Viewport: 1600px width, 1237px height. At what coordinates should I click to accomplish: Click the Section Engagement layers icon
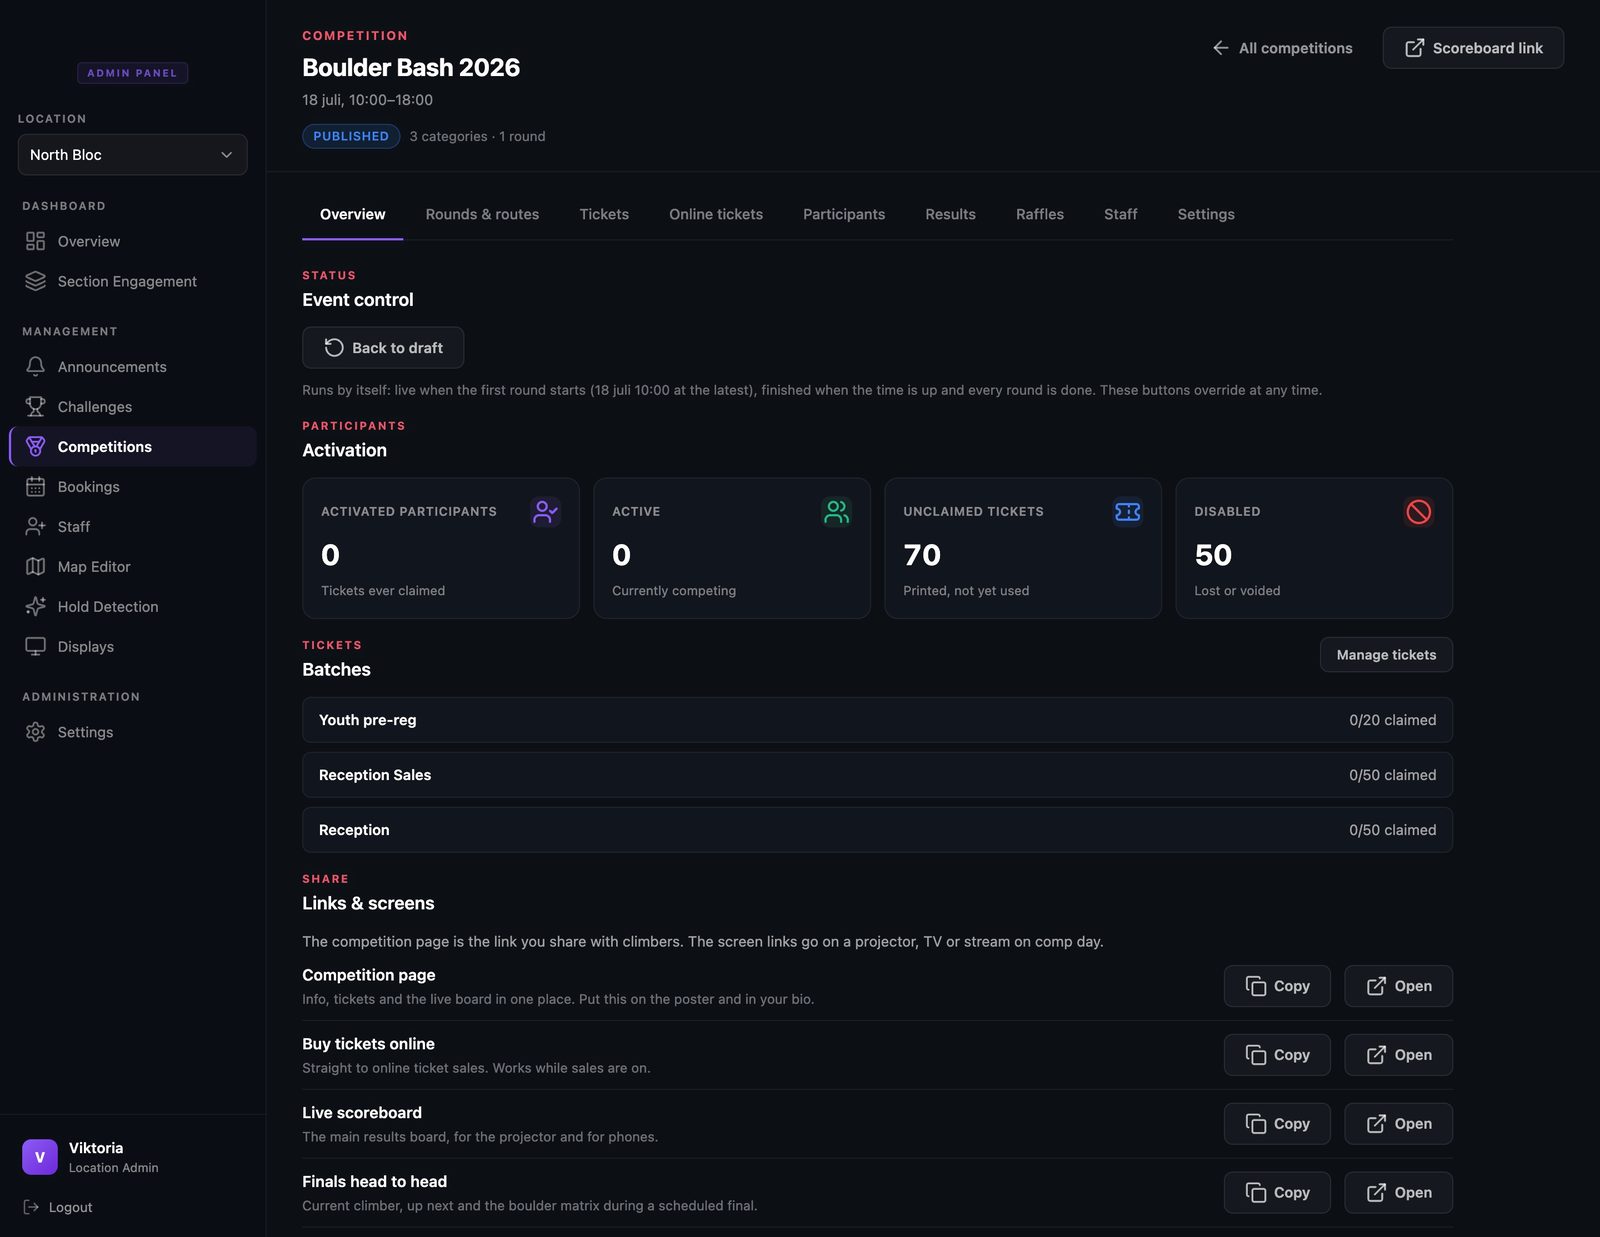pyautogui.click(x=36, y=281)
